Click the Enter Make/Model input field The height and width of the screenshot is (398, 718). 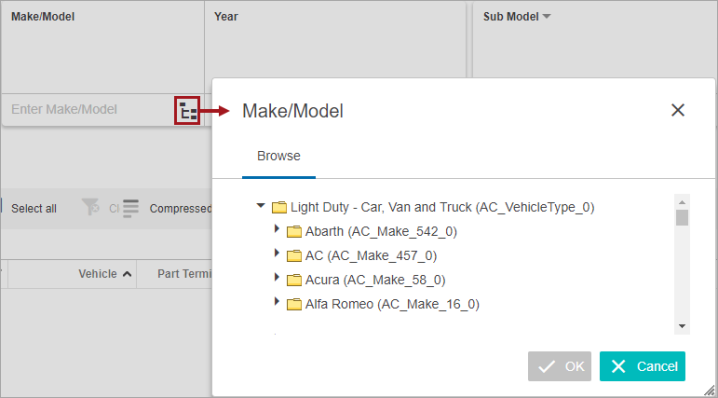87,109
